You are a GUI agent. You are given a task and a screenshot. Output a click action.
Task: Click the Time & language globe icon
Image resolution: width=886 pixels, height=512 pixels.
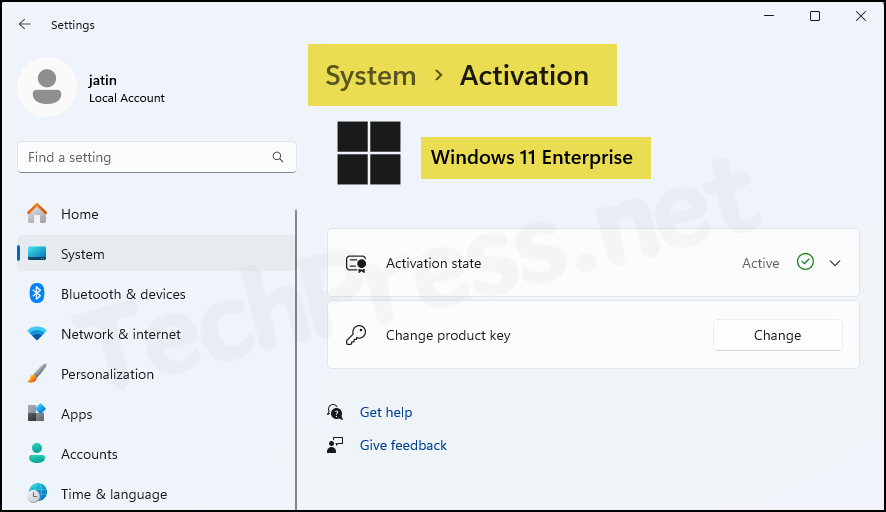[37, 493]
